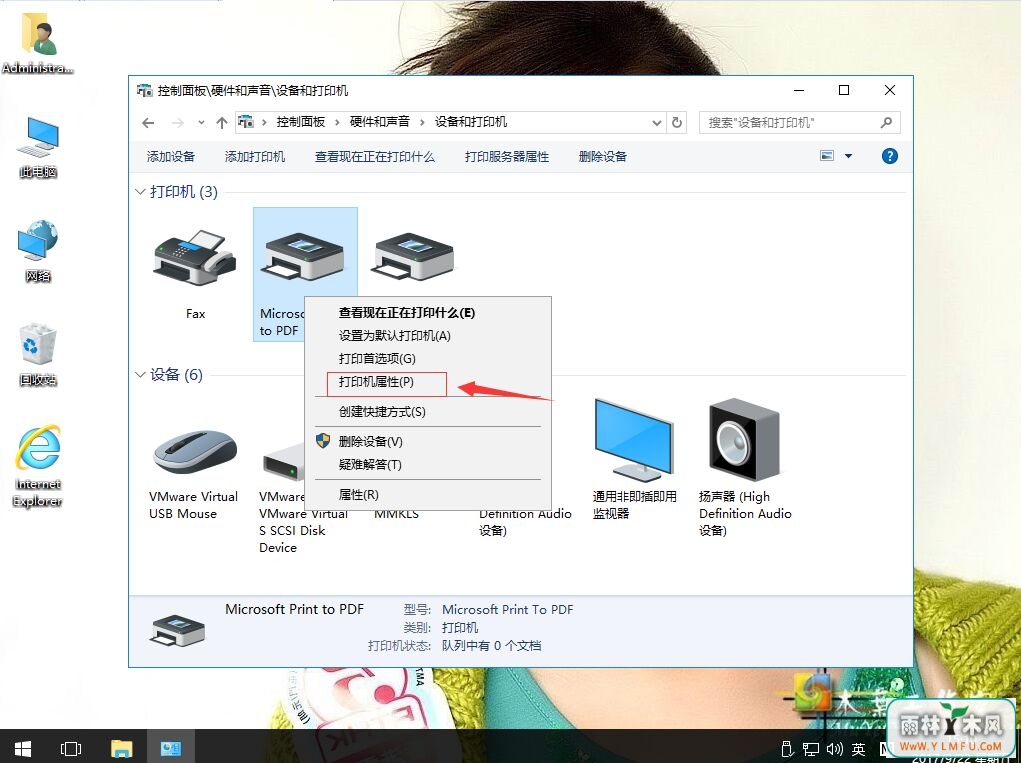The width and height of the screenshot is (1021, 763).
Task: Open the Windows Start button
Action: [x=23, y=748]
